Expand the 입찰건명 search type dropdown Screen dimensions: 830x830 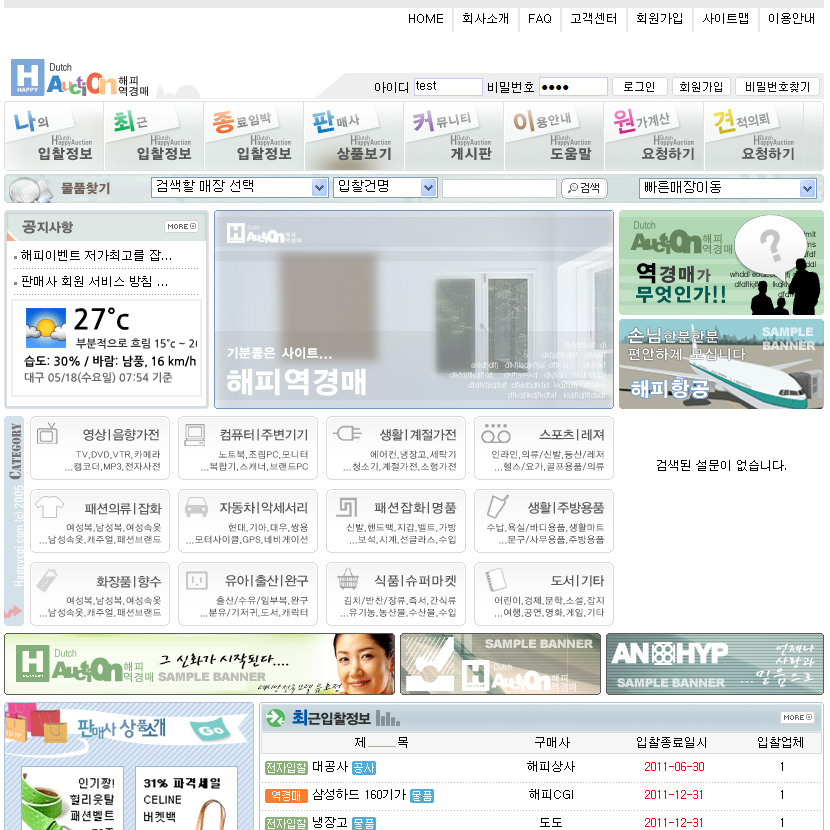[x=386, y=187]
